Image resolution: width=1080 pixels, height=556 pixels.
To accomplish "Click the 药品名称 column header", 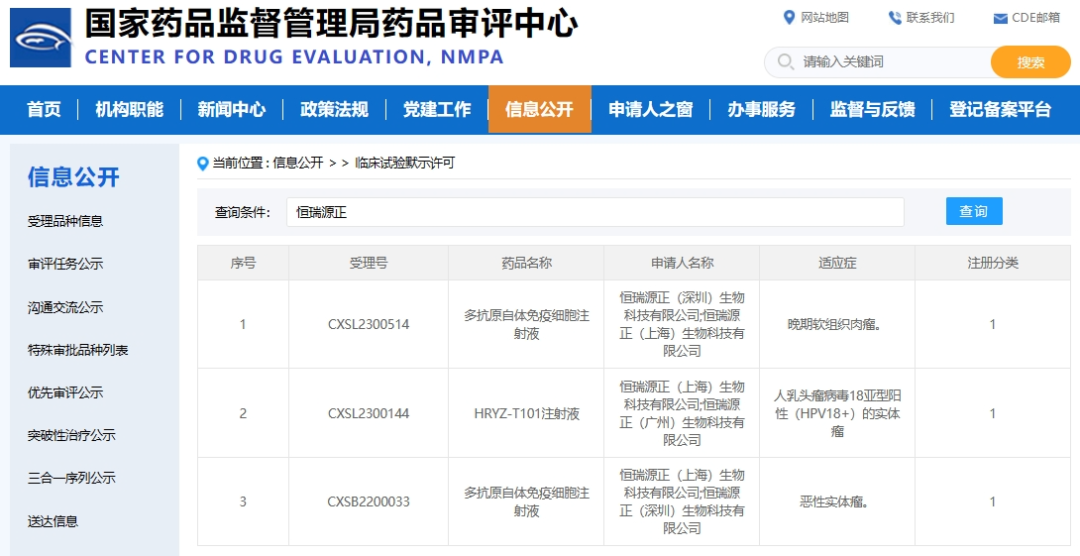I will point(526,262).
